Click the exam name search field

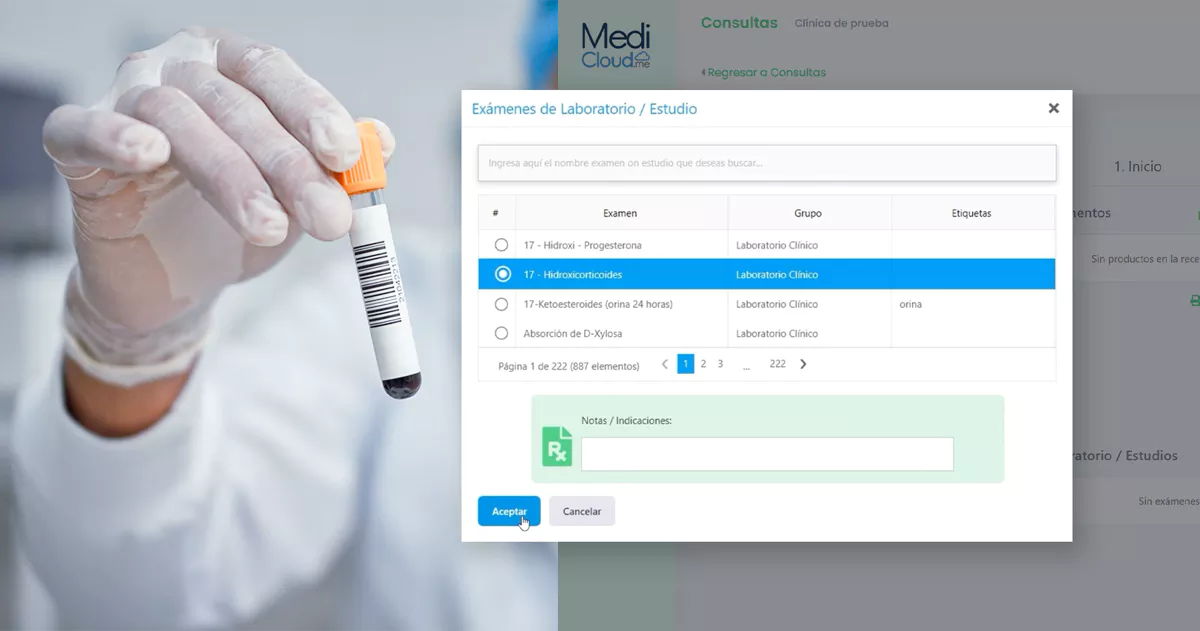pyautogui.click(x=767, y=163)
